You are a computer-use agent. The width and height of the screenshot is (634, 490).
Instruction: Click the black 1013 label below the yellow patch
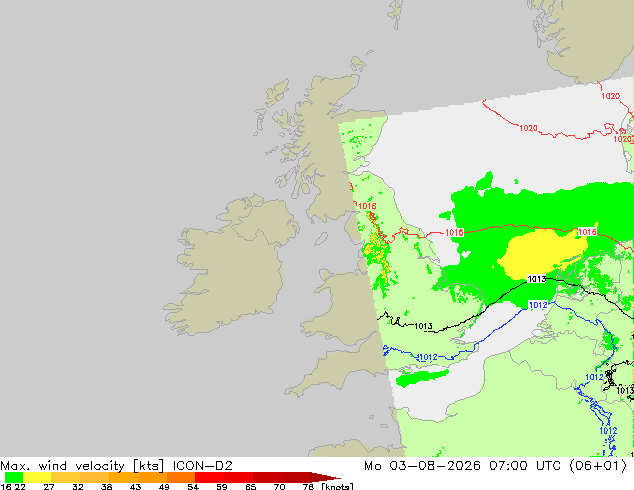point(537,279)
